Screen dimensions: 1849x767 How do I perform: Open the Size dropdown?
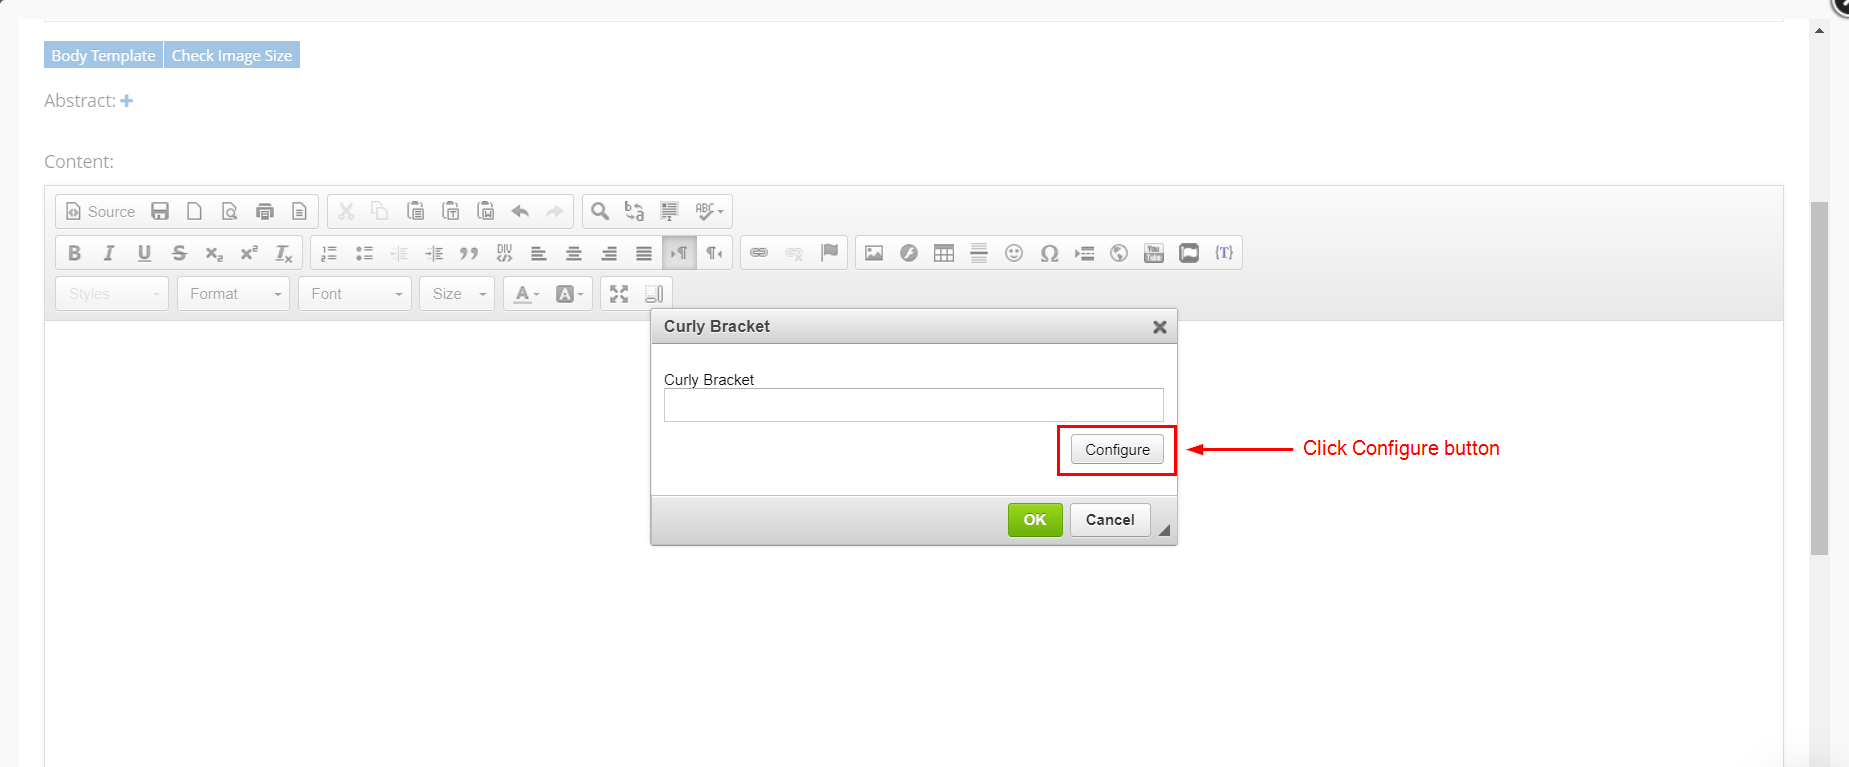click(457, 294)
